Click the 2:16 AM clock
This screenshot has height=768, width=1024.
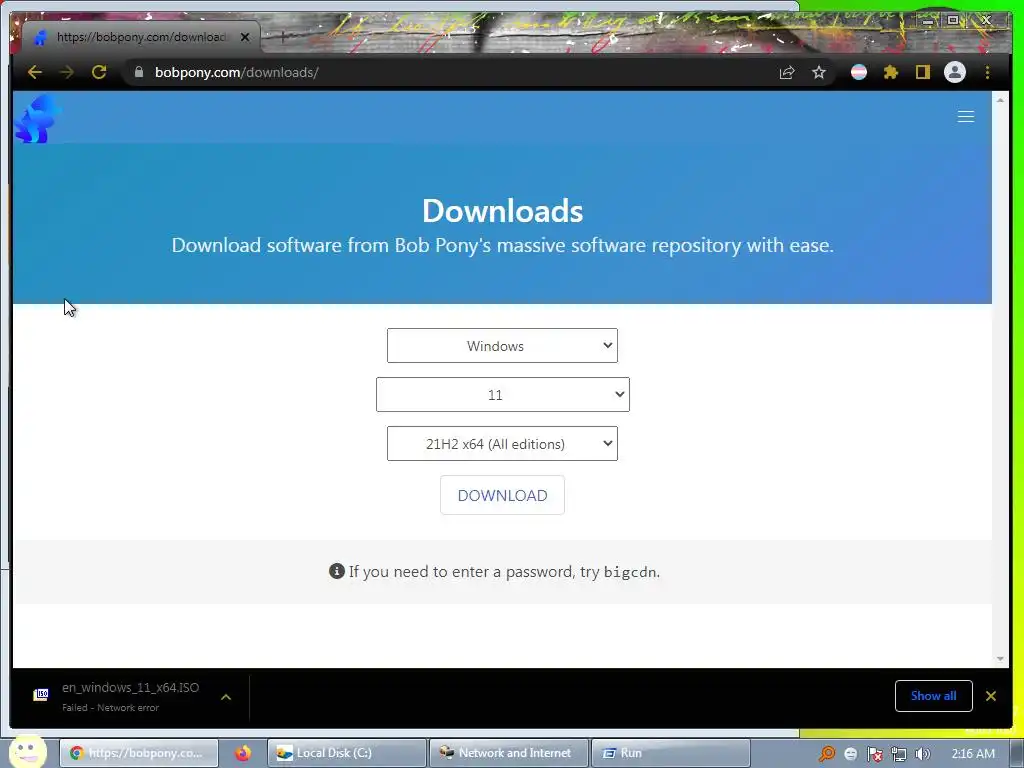point(973,754)
